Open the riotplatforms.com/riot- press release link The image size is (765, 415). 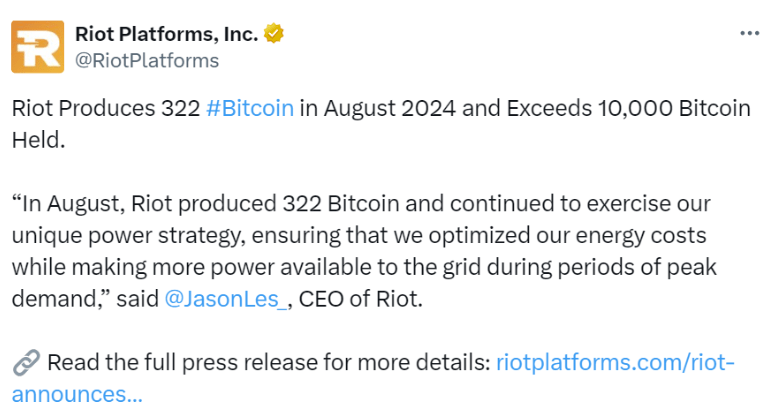click(x=615, y=362)
